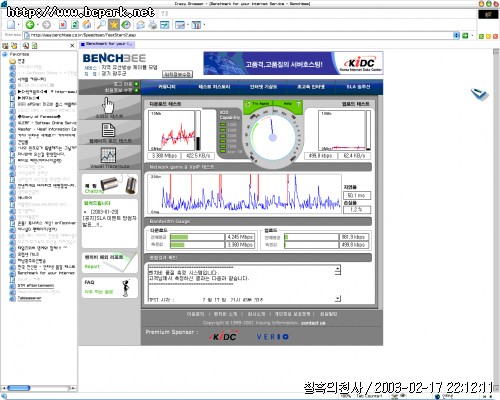
Task: Click the Try Again button on gauge
Action: pos(258,104)
